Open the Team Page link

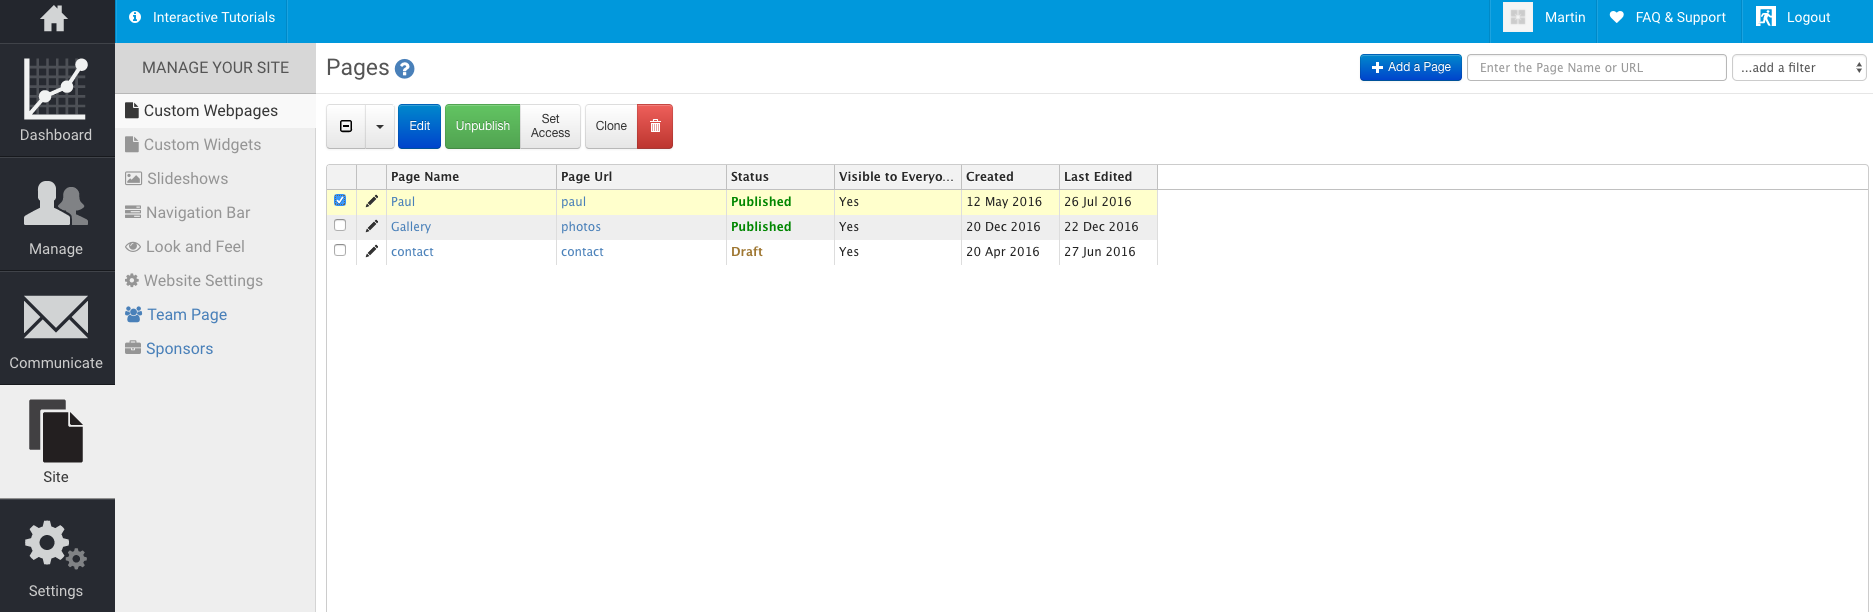[186, 315]
